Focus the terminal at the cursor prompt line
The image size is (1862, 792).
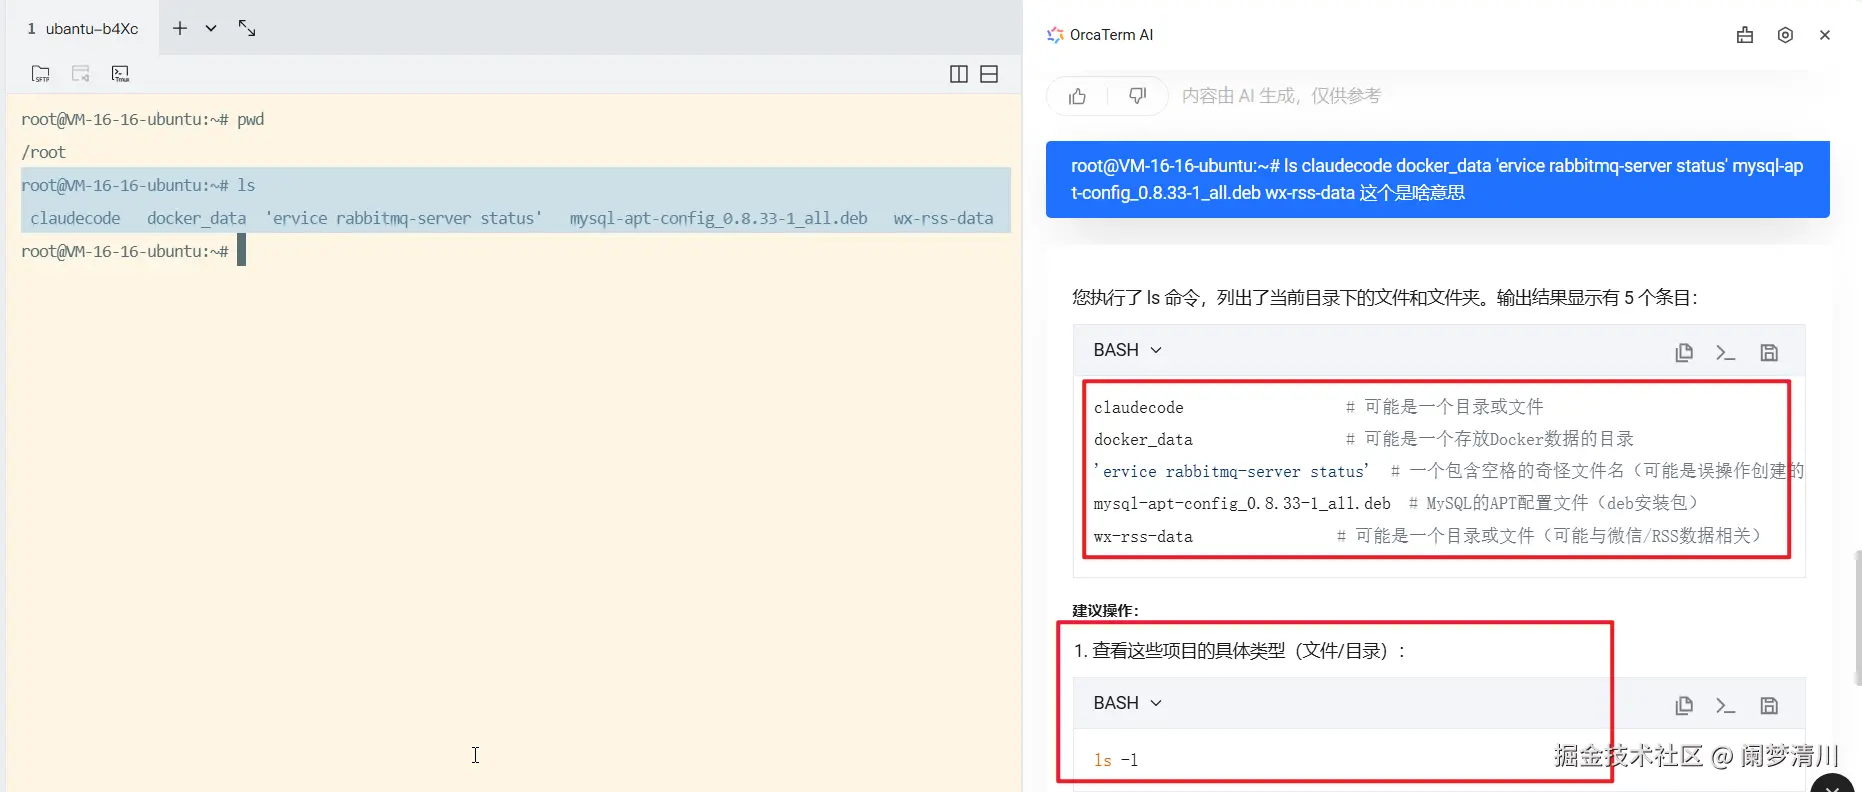(x=241, y=251)
